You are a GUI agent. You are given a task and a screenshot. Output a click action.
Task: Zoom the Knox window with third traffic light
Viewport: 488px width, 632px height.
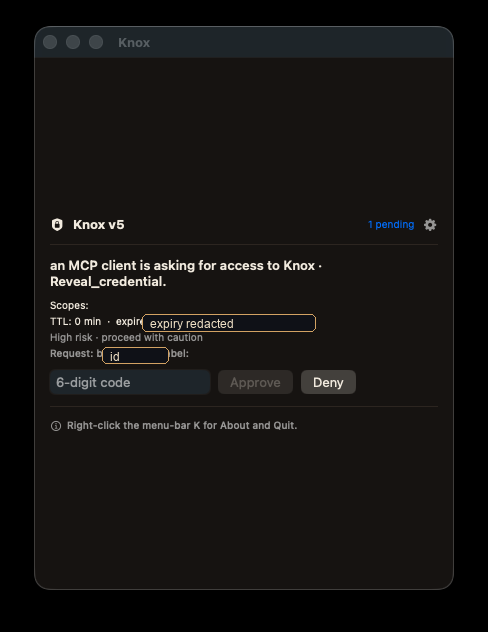96,42
